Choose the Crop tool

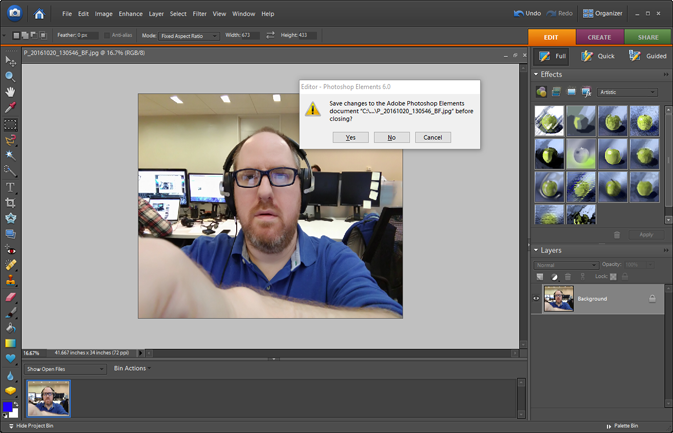[x=11, y=203]
